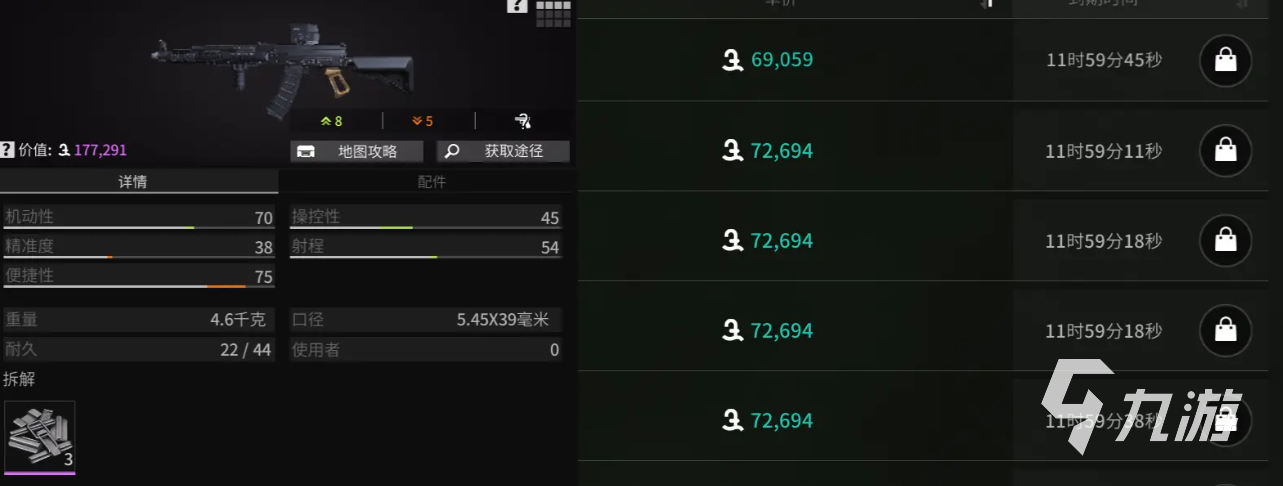The image size is (1283, 486).
Task: Click the weapon preview image
Action: 285,65
